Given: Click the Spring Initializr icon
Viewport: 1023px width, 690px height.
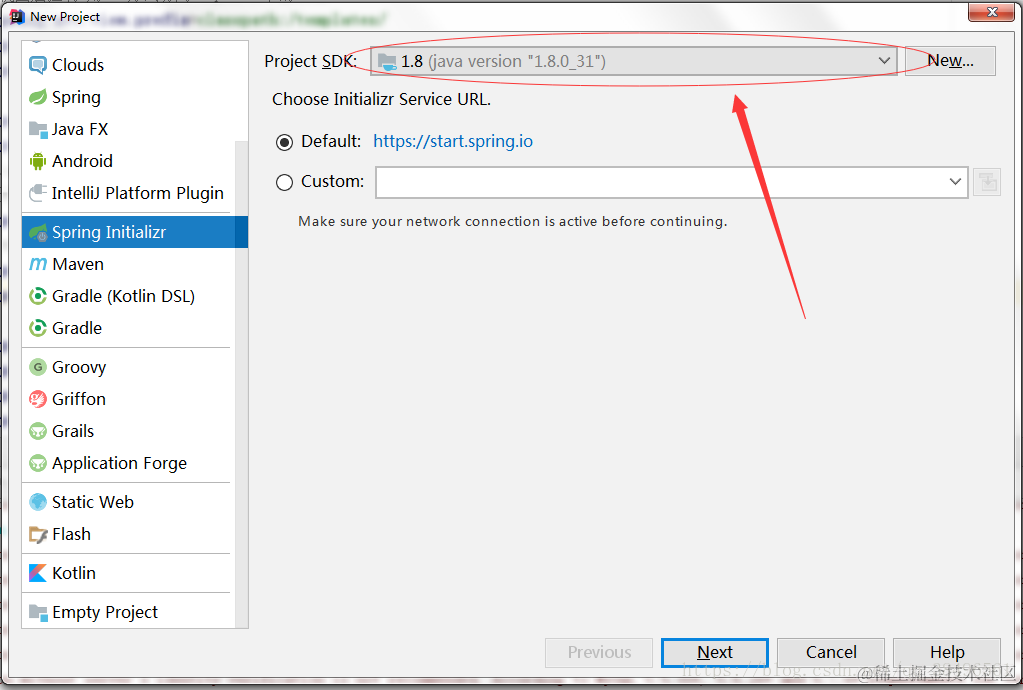Looking at the screenshot, I should (38, 232).
